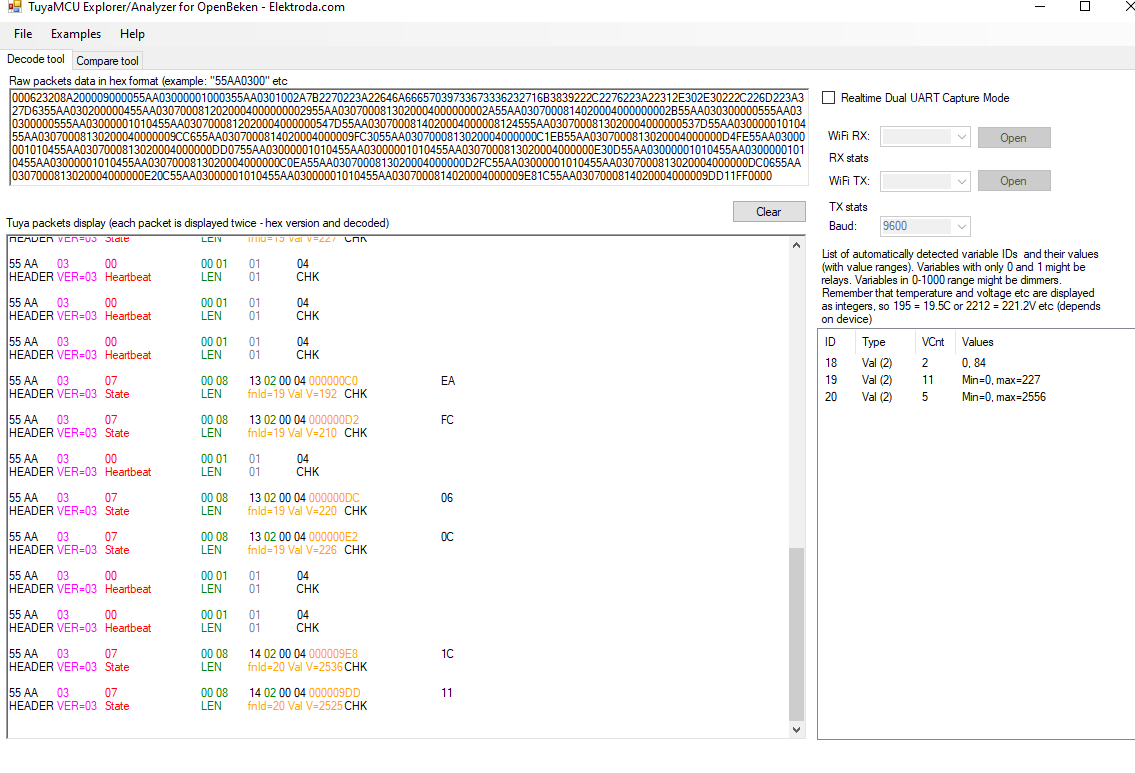Click checksum value 'FC'
This screenshot has height=773, width=1135.
pyautogui.click(x=447, y=420)
